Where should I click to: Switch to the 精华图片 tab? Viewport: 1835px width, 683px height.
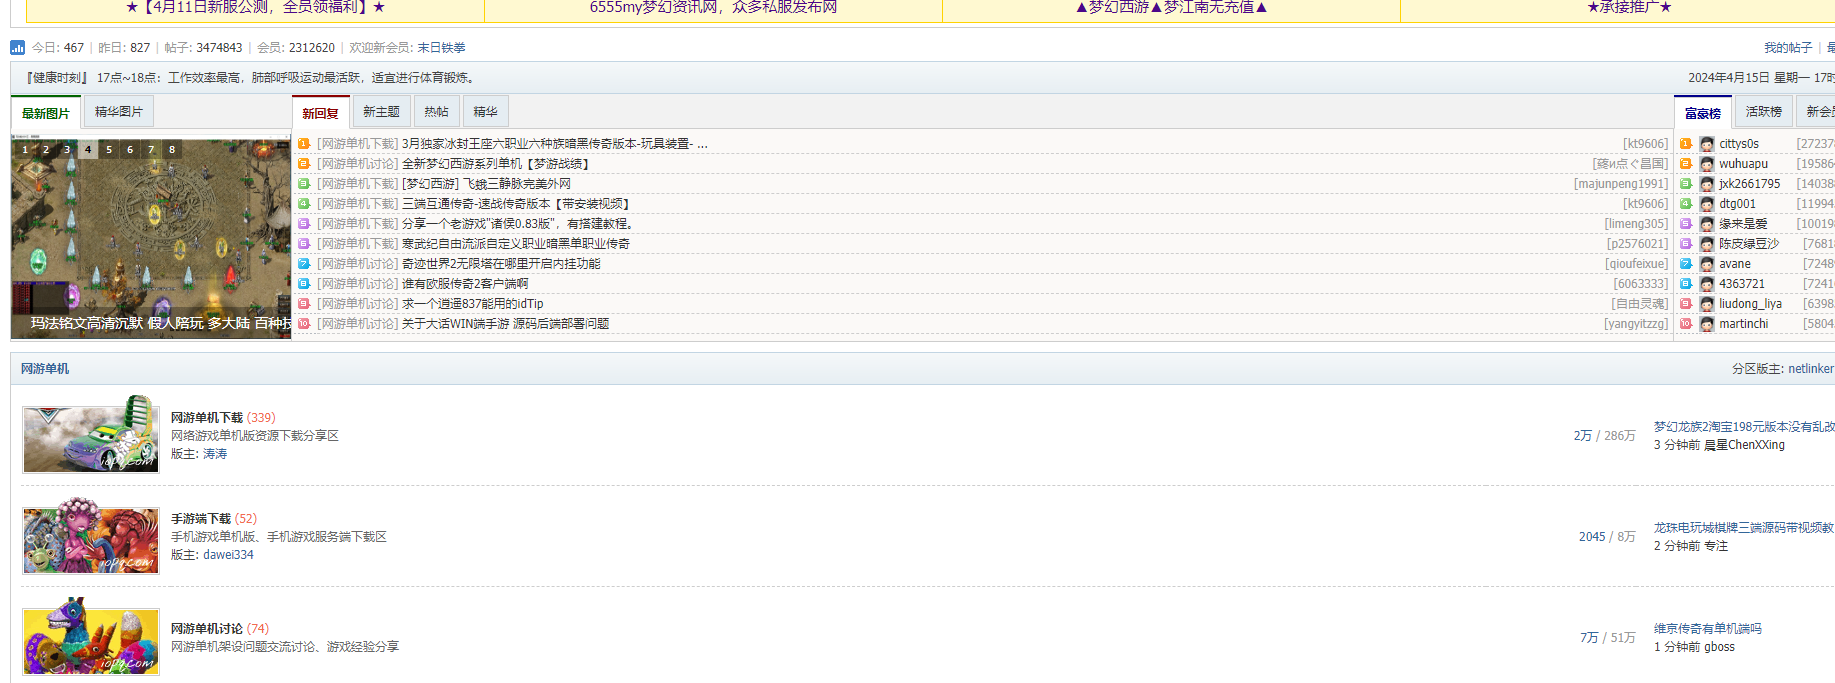tap(118, 112)
